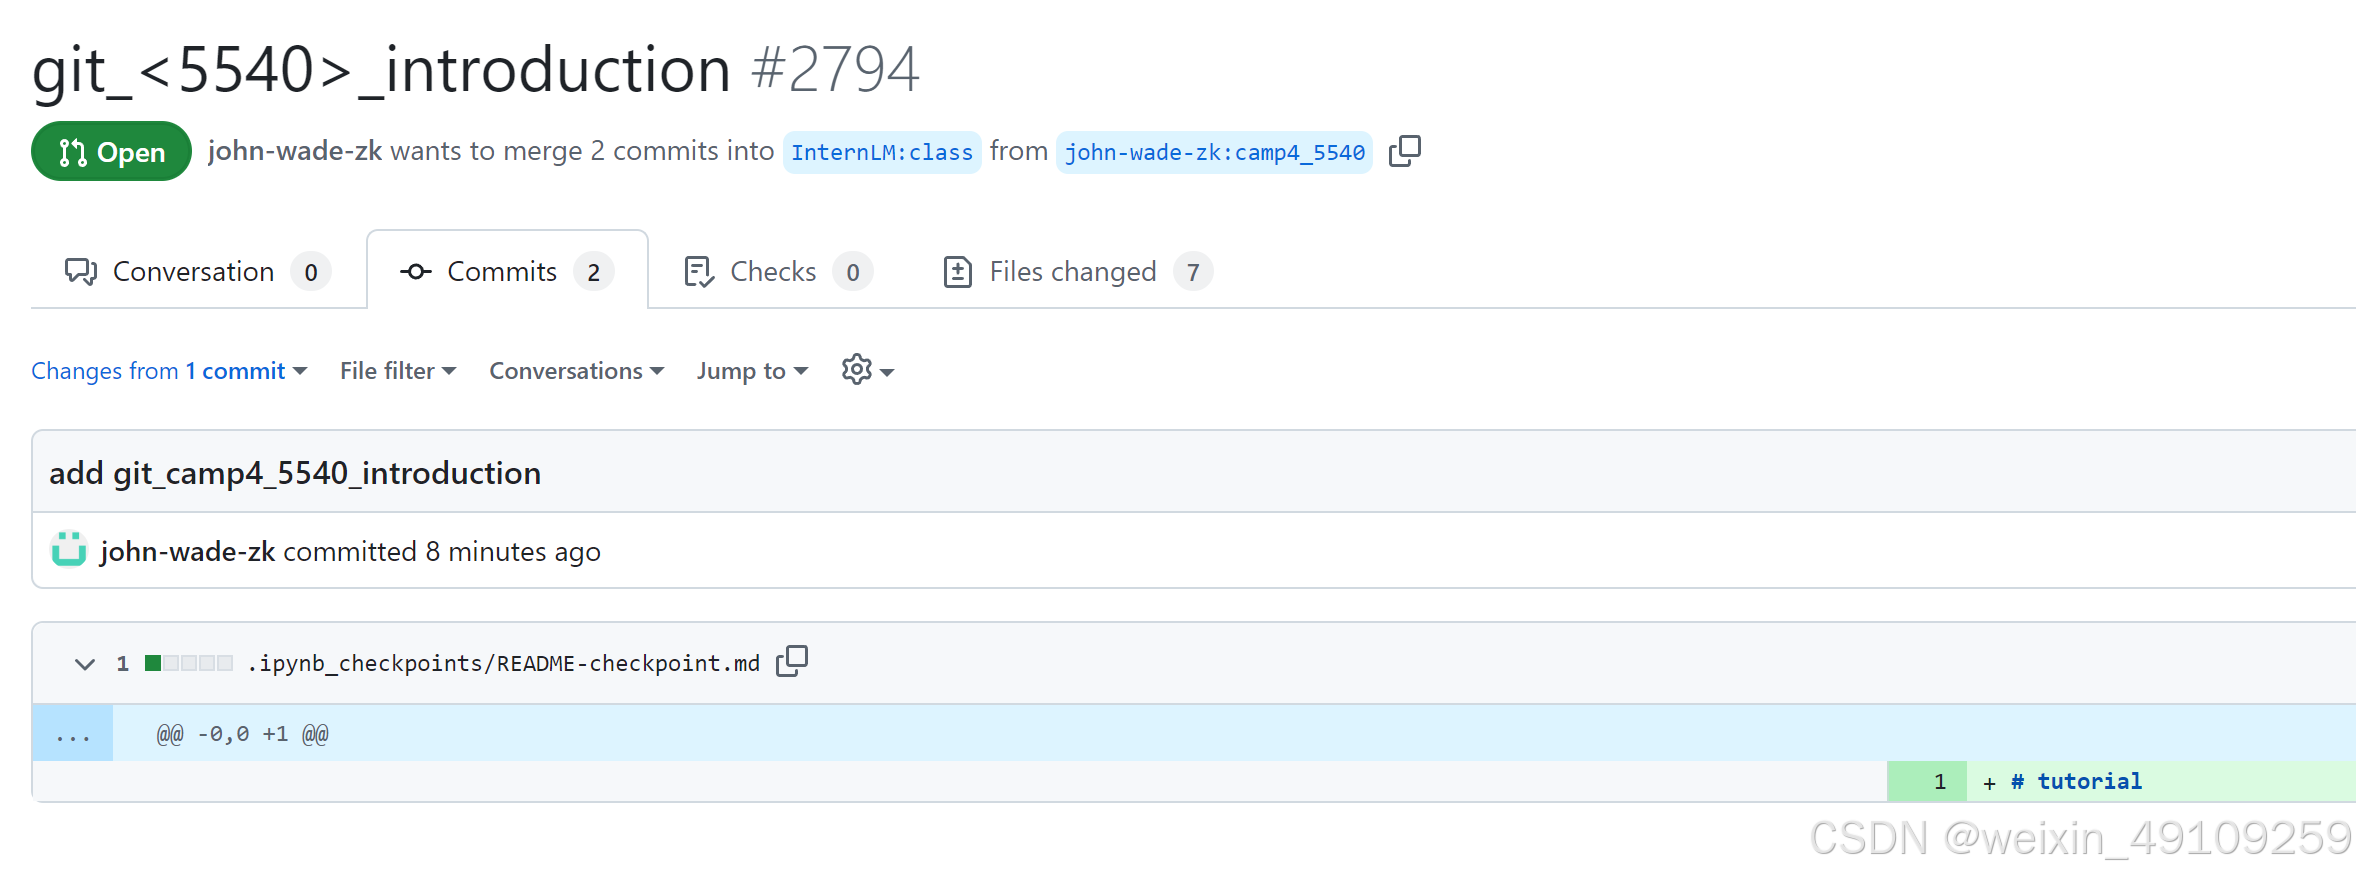The width and height of the screenshot is (2356, 877).
Task: Switch to the Files changed tab
Action: coord(1072,271)
